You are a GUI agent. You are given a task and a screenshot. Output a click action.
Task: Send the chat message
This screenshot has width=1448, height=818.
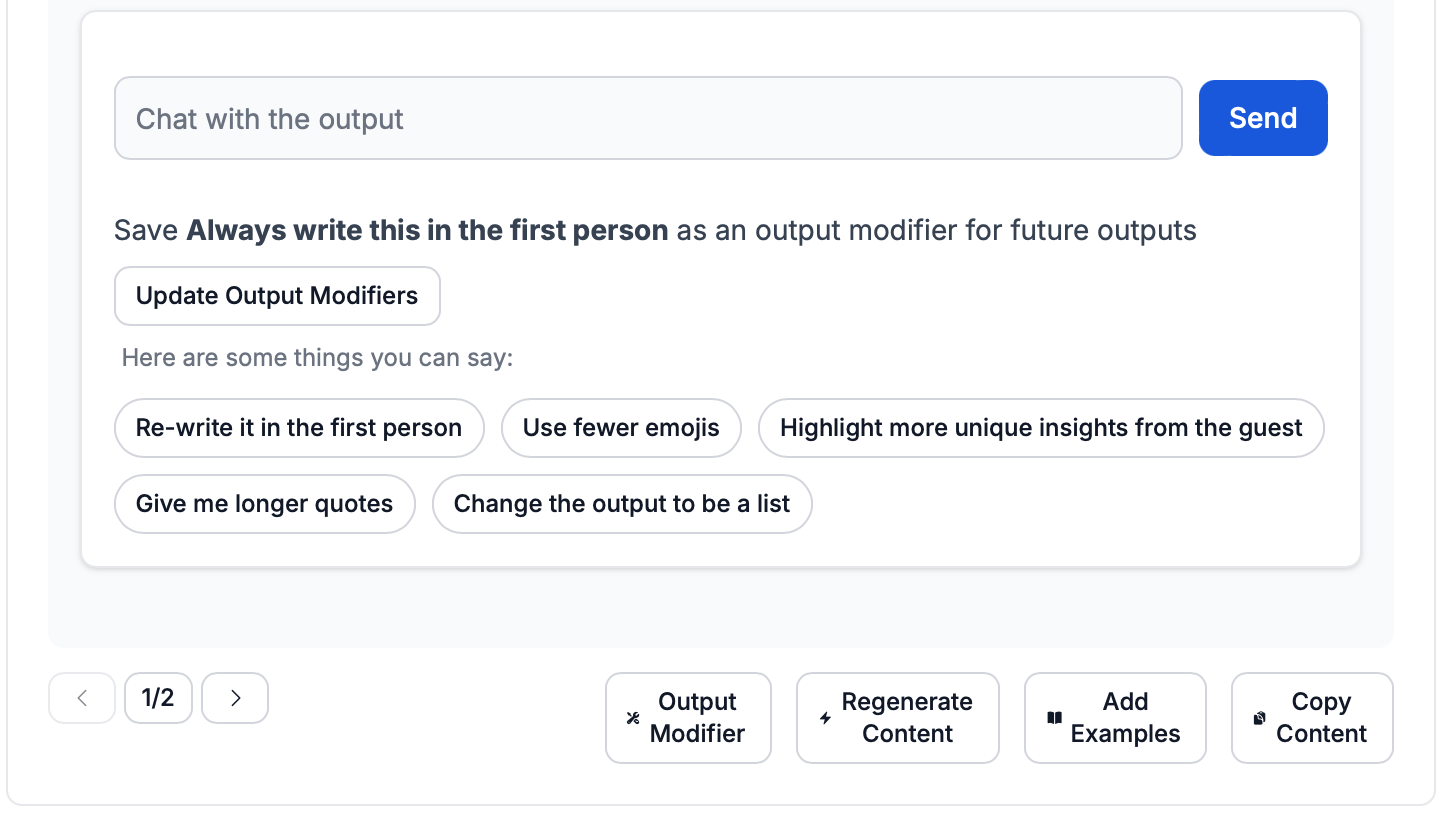(1262, 118)
